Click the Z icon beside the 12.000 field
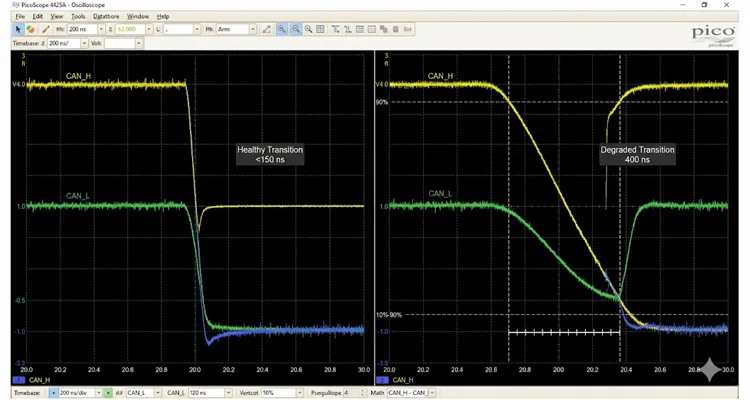The width and height of the screenshot is (750, 400). (x=110, y=29)
